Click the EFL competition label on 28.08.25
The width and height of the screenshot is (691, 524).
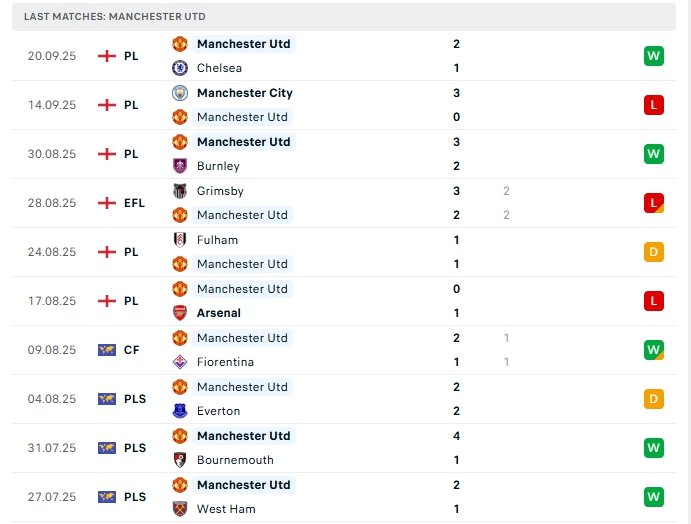tap(134, 203)
